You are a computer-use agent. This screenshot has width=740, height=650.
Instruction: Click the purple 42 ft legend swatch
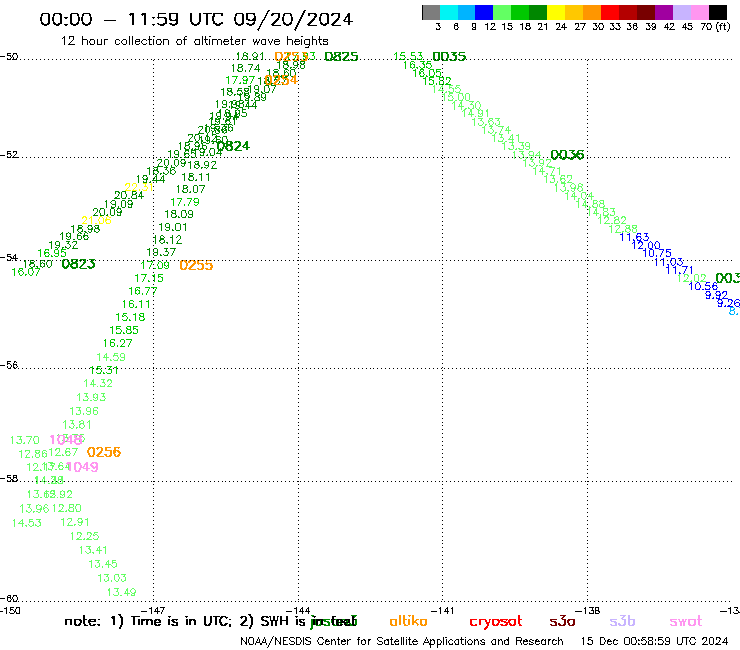coord(664,13)
